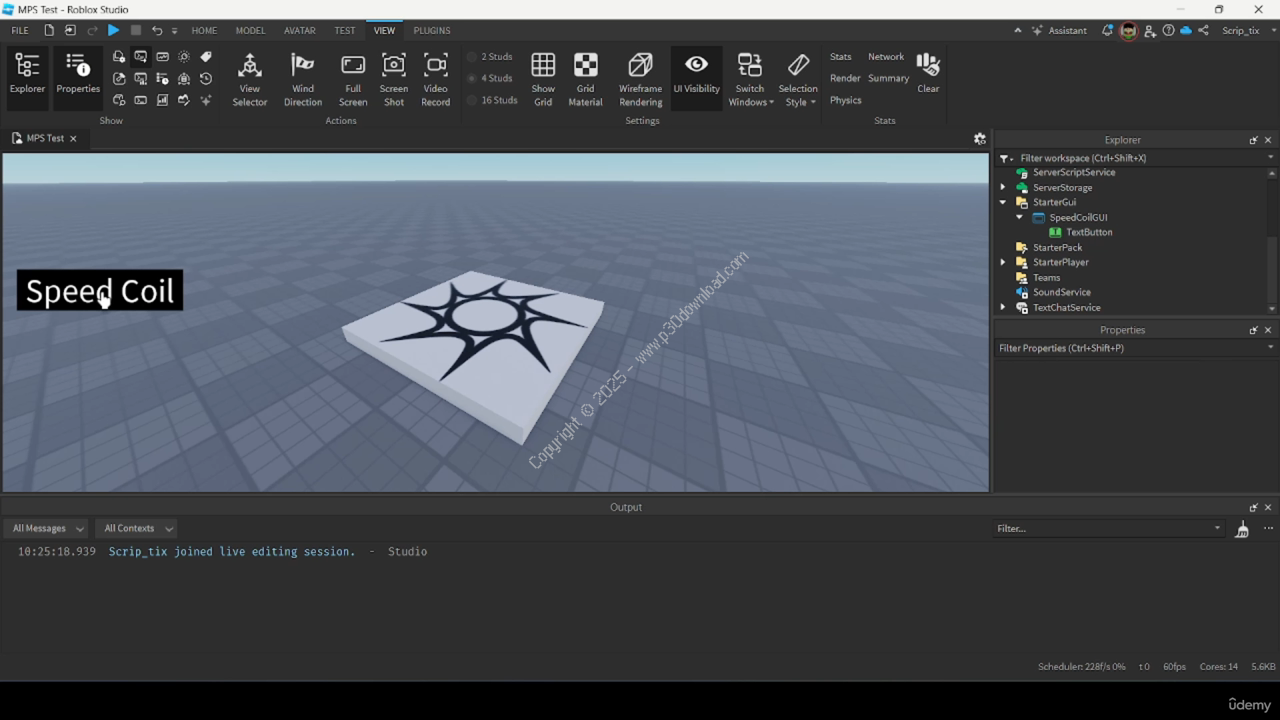
Task: Open Selection Style dropdown
Action: point(798,79)
